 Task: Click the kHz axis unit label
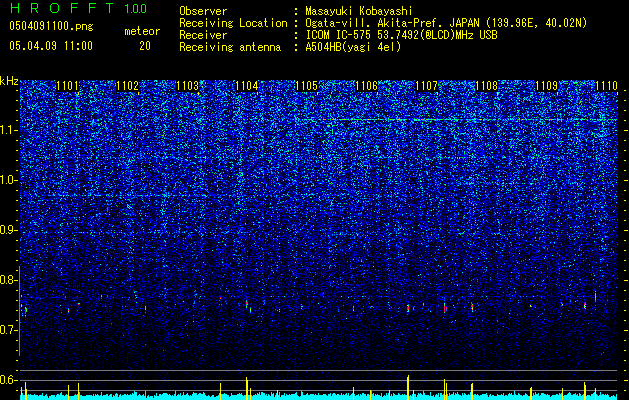point(9,81)
